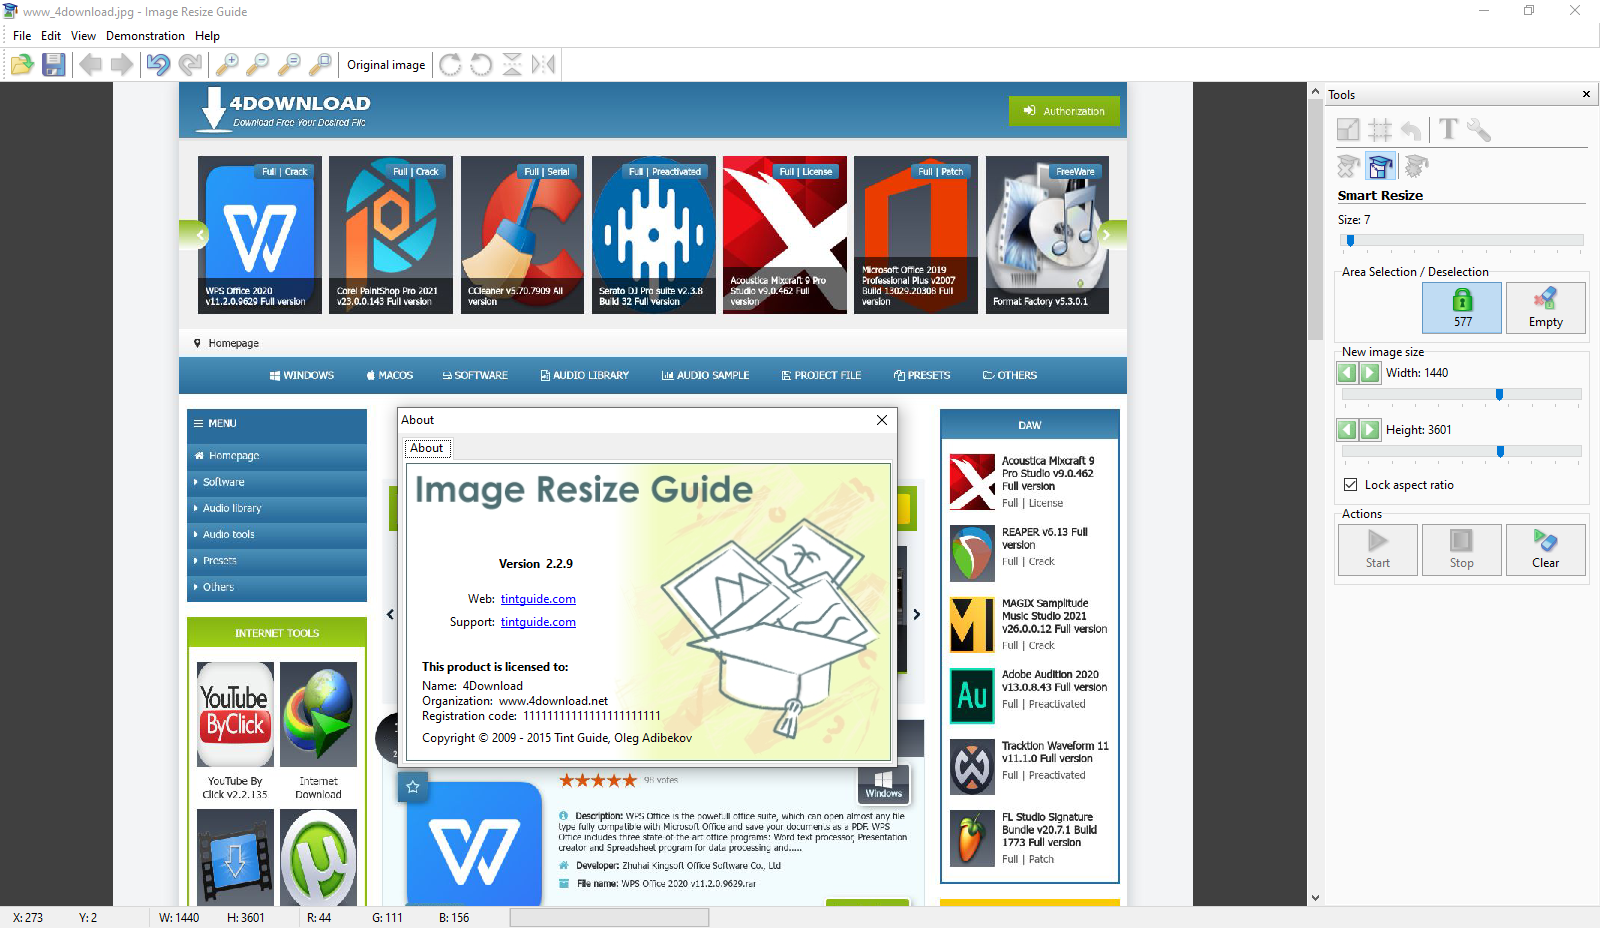This screenshot has height=928, width=1600.
Task: Flip the image vertically
Action: [x=512, y=65]
